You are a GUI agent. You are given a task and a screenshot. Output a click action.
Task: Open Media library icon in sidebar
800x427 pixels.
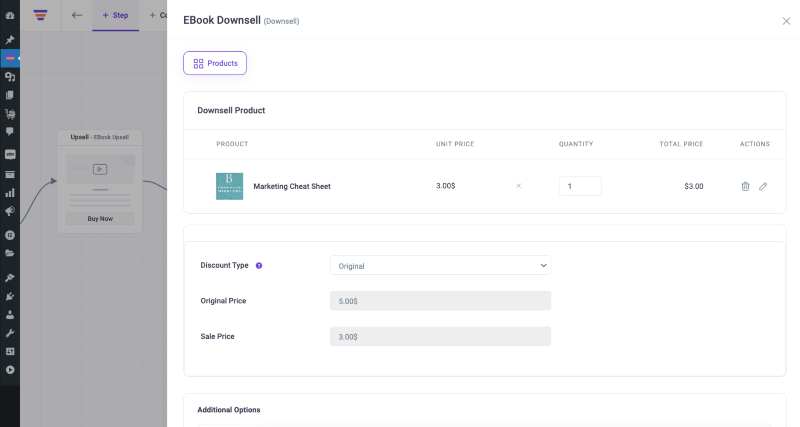(10, 77)
